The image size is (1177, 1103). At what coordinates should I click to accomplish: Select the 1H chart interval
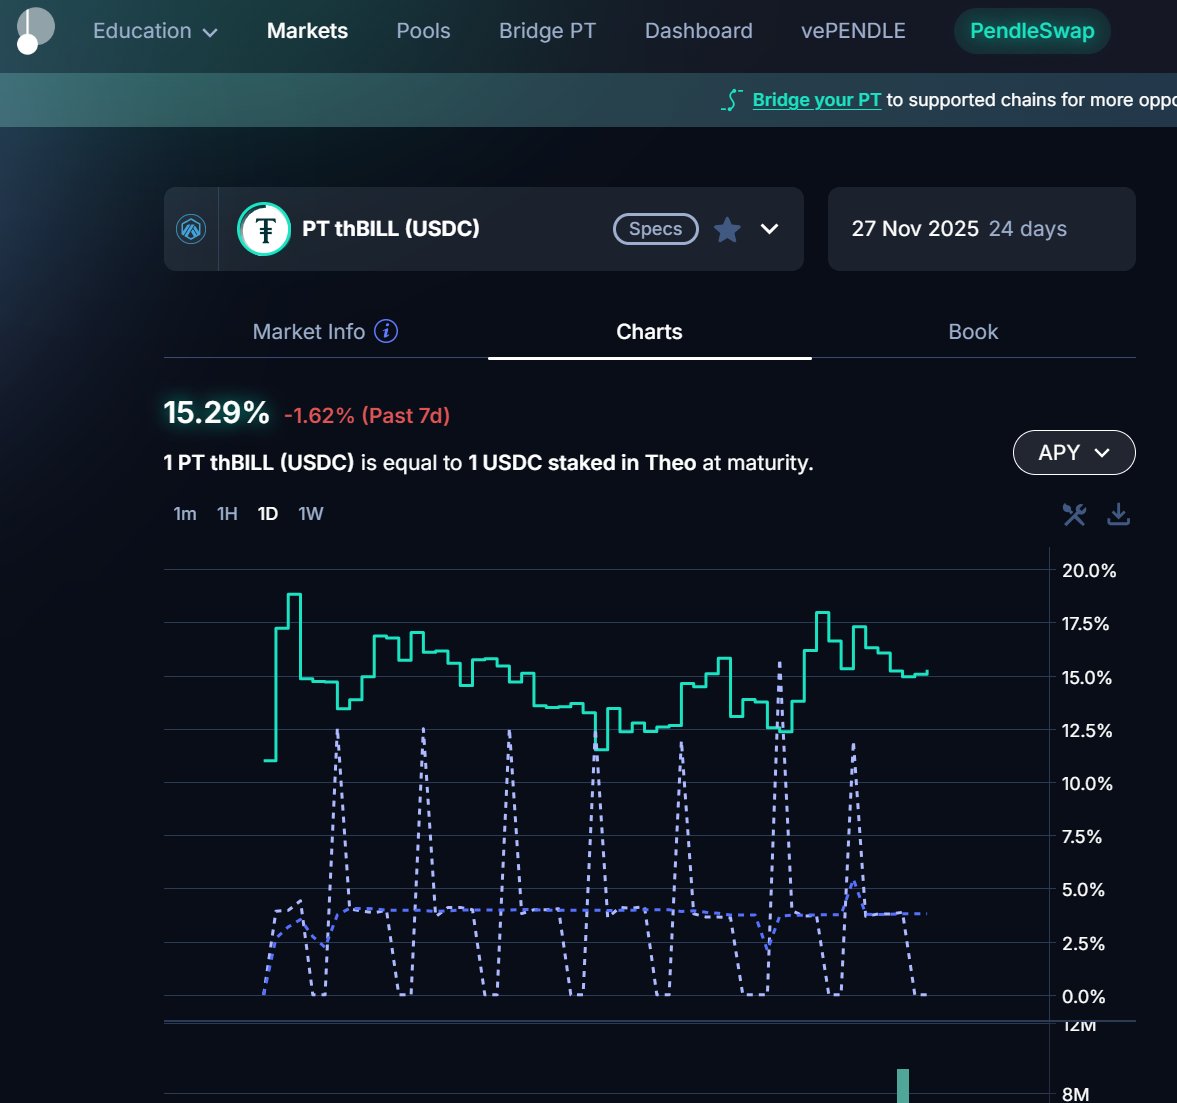[x=227, y=514]
